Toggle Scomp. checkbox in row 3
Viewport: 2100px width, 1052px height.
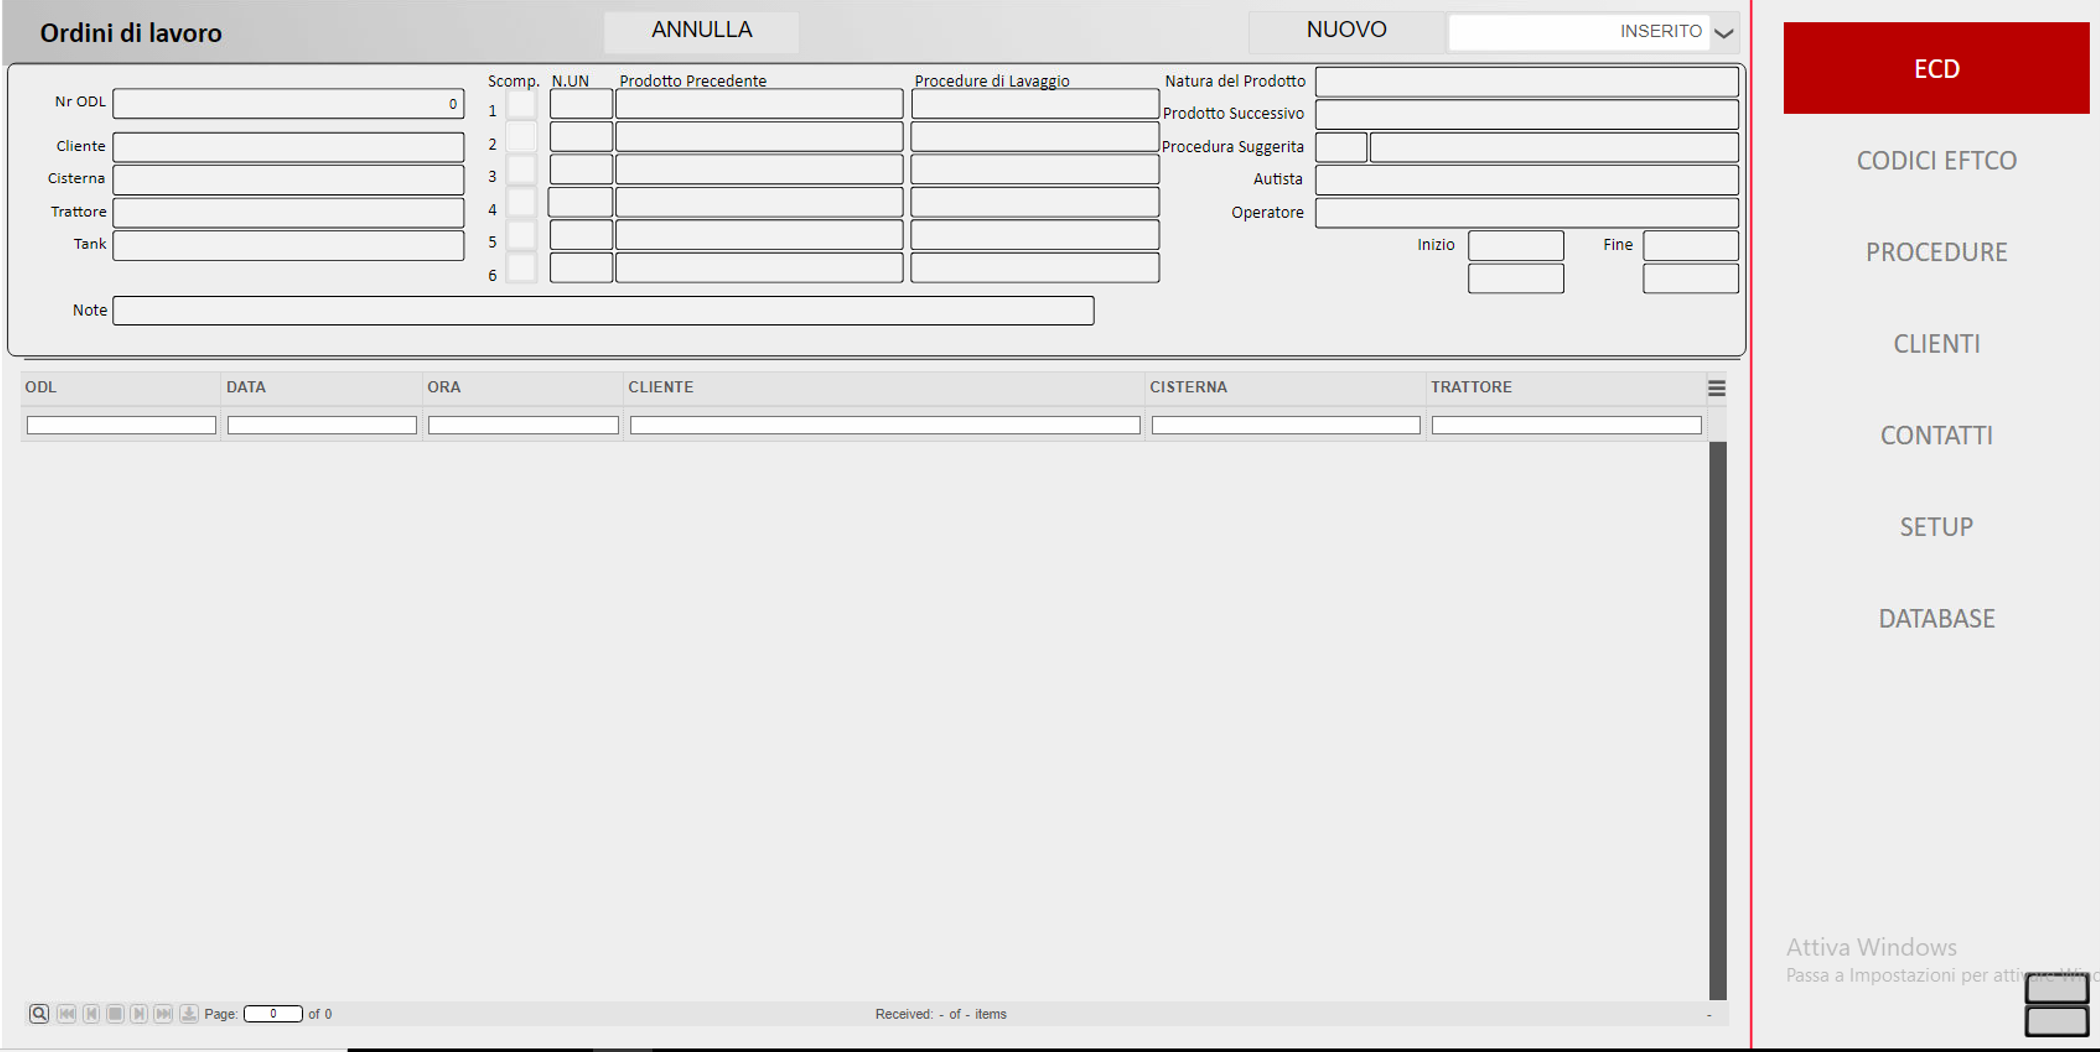pyautogui.click(x=521, y=170)
